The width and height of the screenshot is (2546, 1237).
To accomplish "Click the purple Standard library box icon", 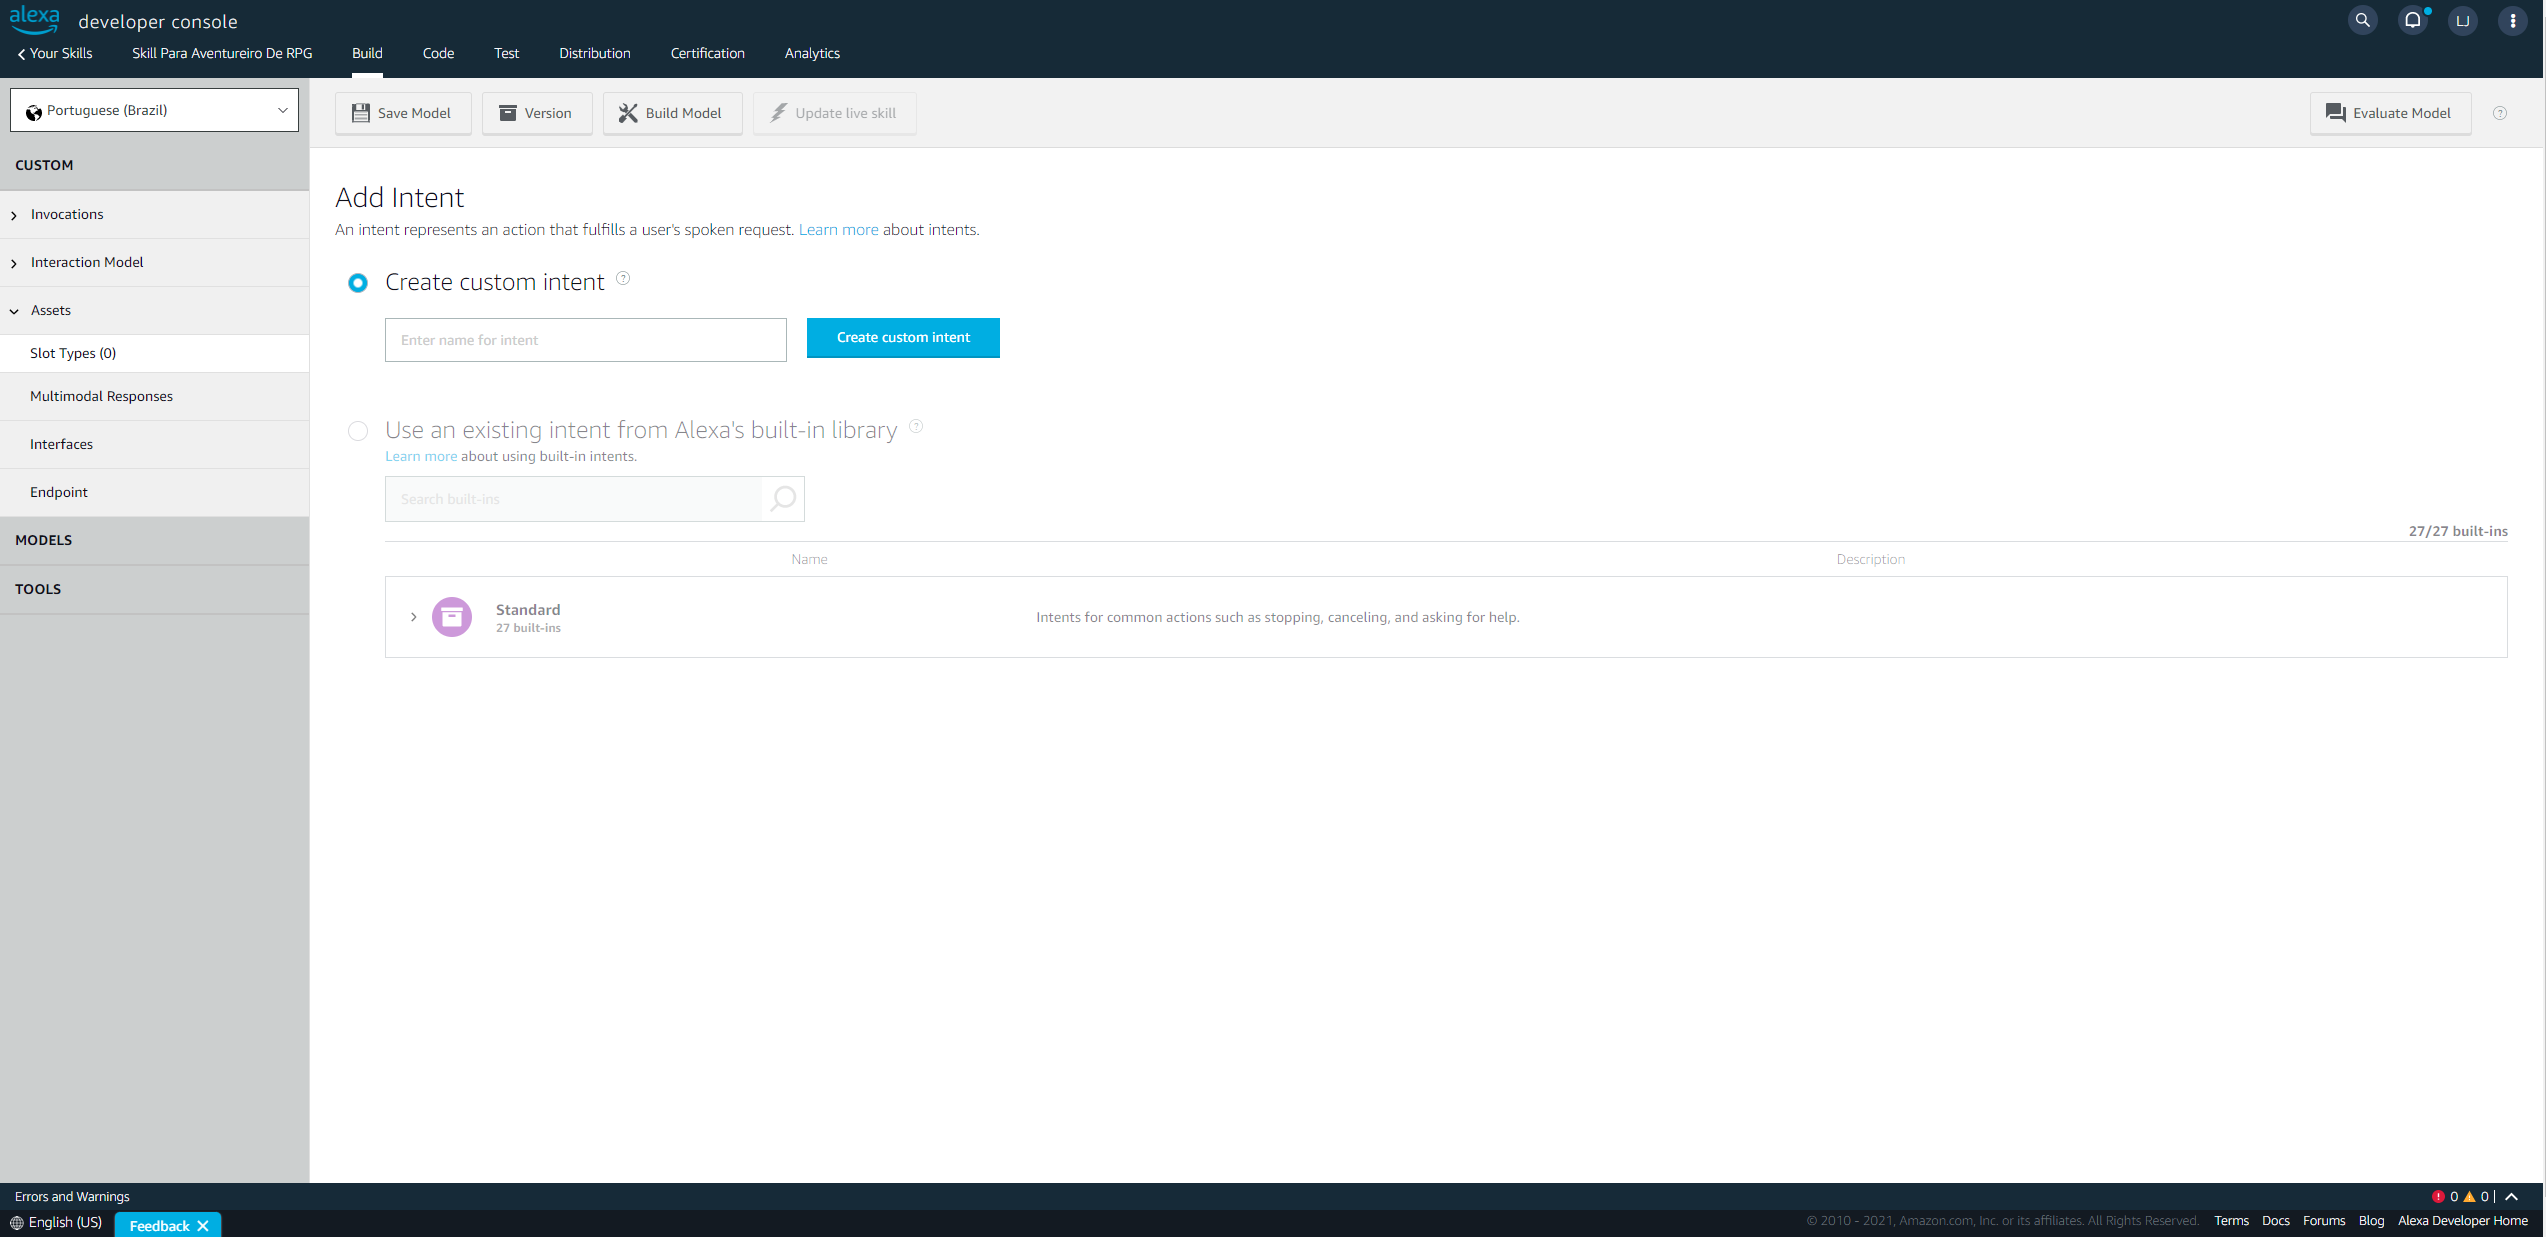I will pyautogui.click(x=452, y=617).
